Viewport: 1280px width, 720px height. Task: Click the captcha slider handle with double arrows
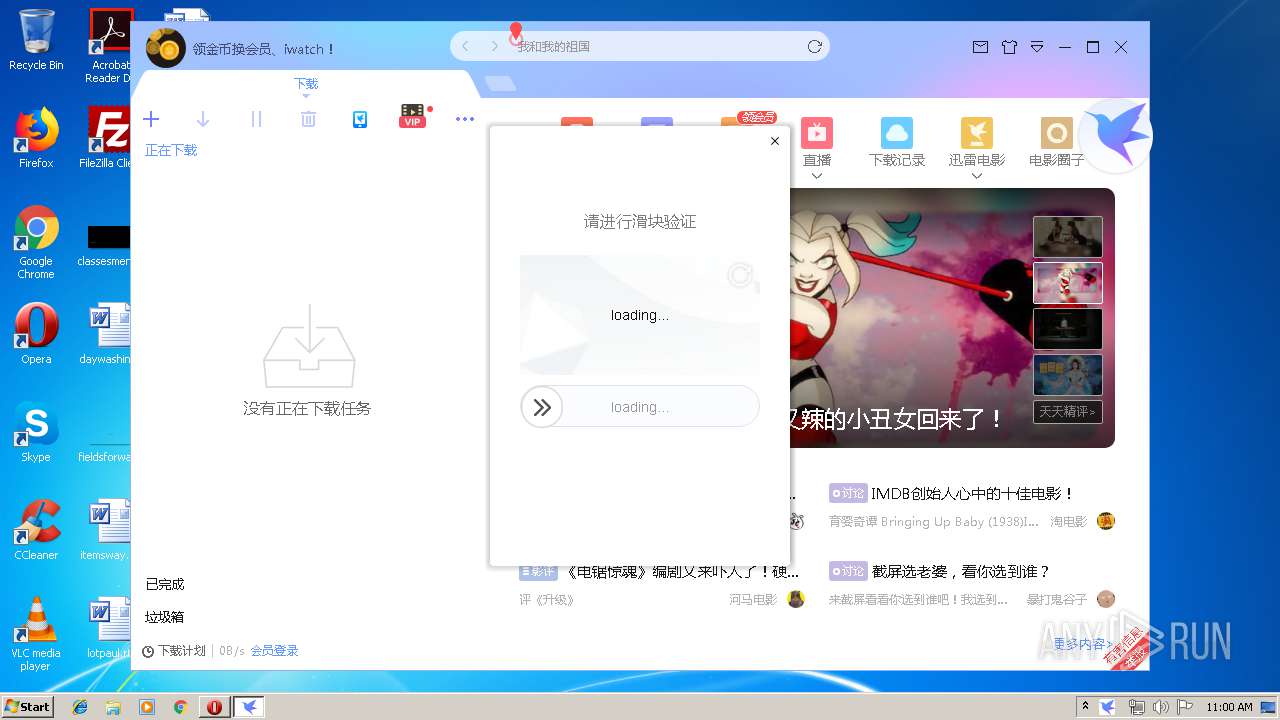pyautogui.click(x=542, y=407)
